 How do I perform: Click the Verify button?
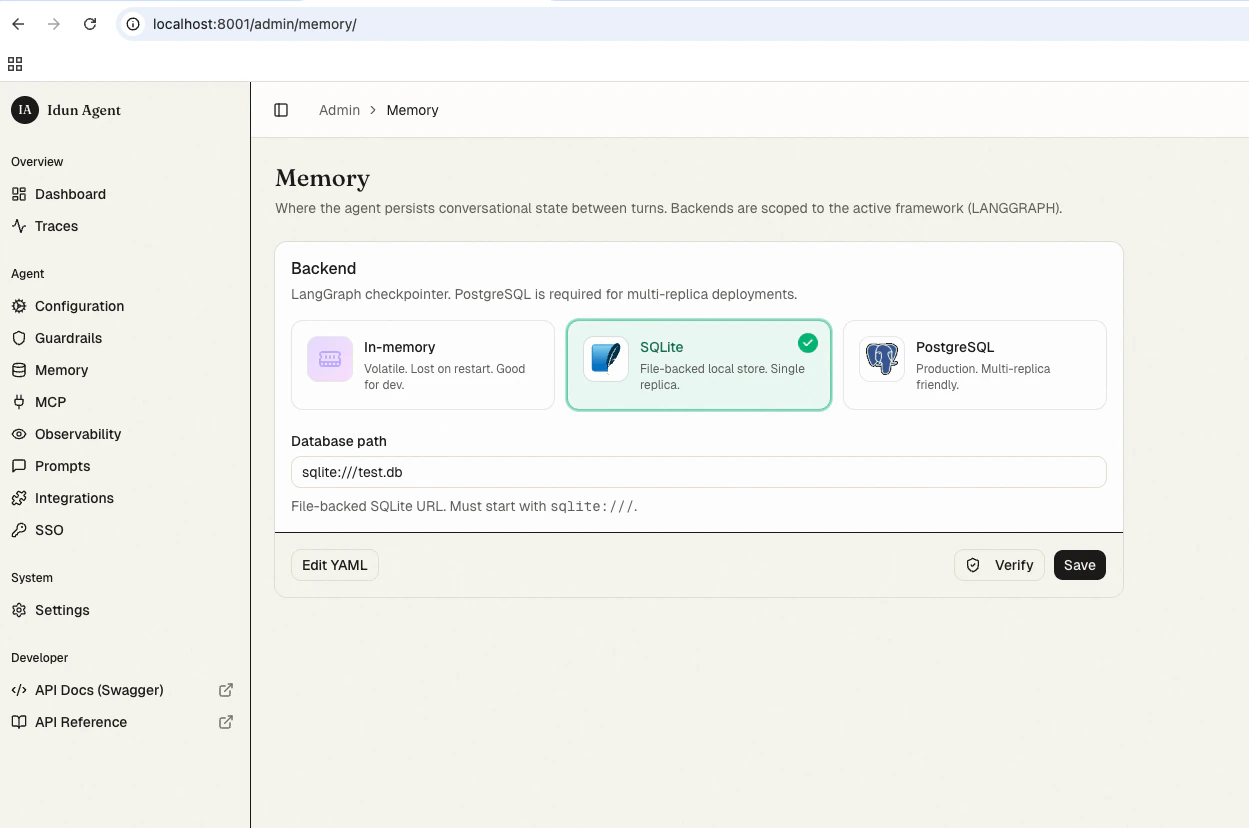click(x=1000, y=565)
